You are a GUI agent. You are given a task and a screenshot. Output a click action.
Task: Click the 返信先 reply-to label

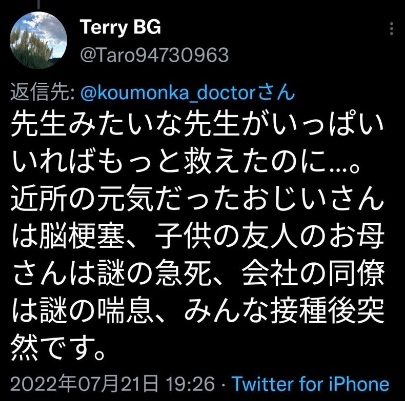[x=43, y=93]
